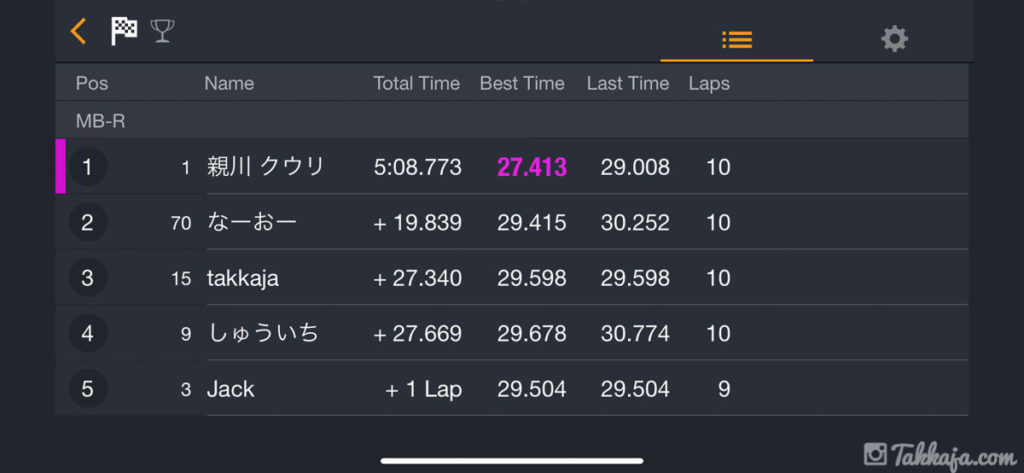
Task: Sort by the Name column header
Action: 229,84
